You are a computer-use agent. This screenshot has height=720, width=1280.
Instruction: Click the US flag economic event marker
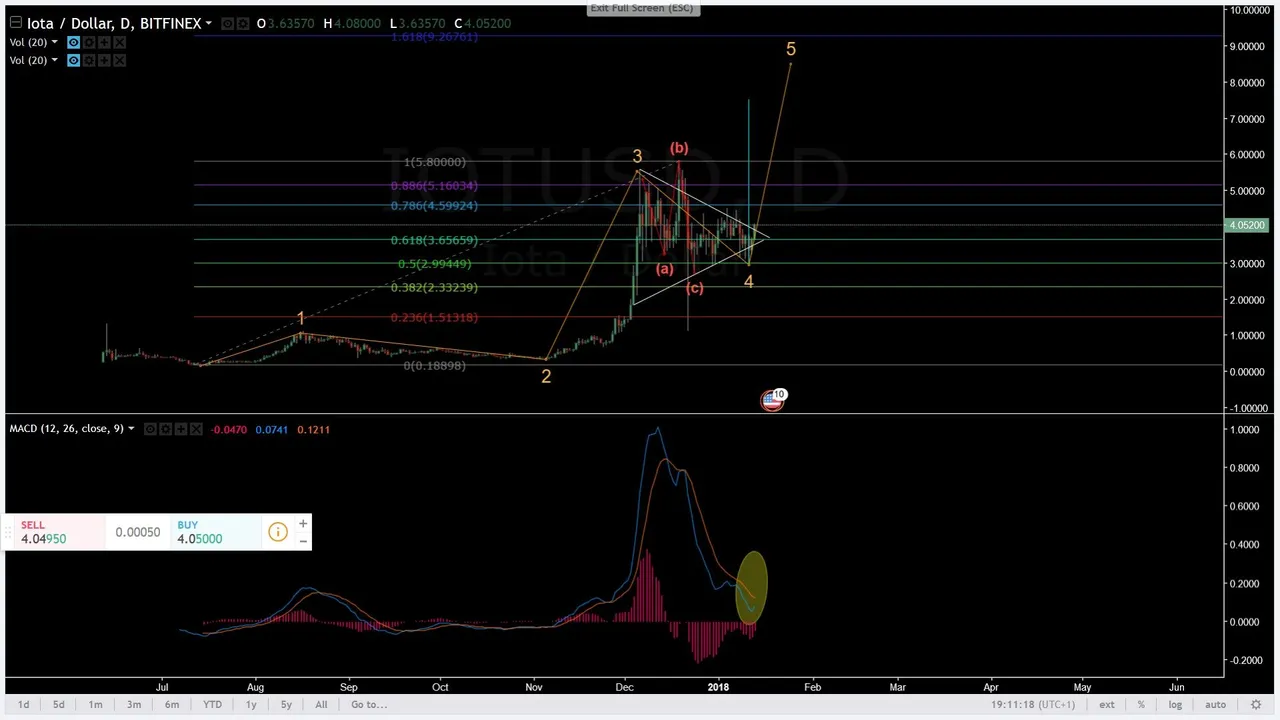click(771, 400)
